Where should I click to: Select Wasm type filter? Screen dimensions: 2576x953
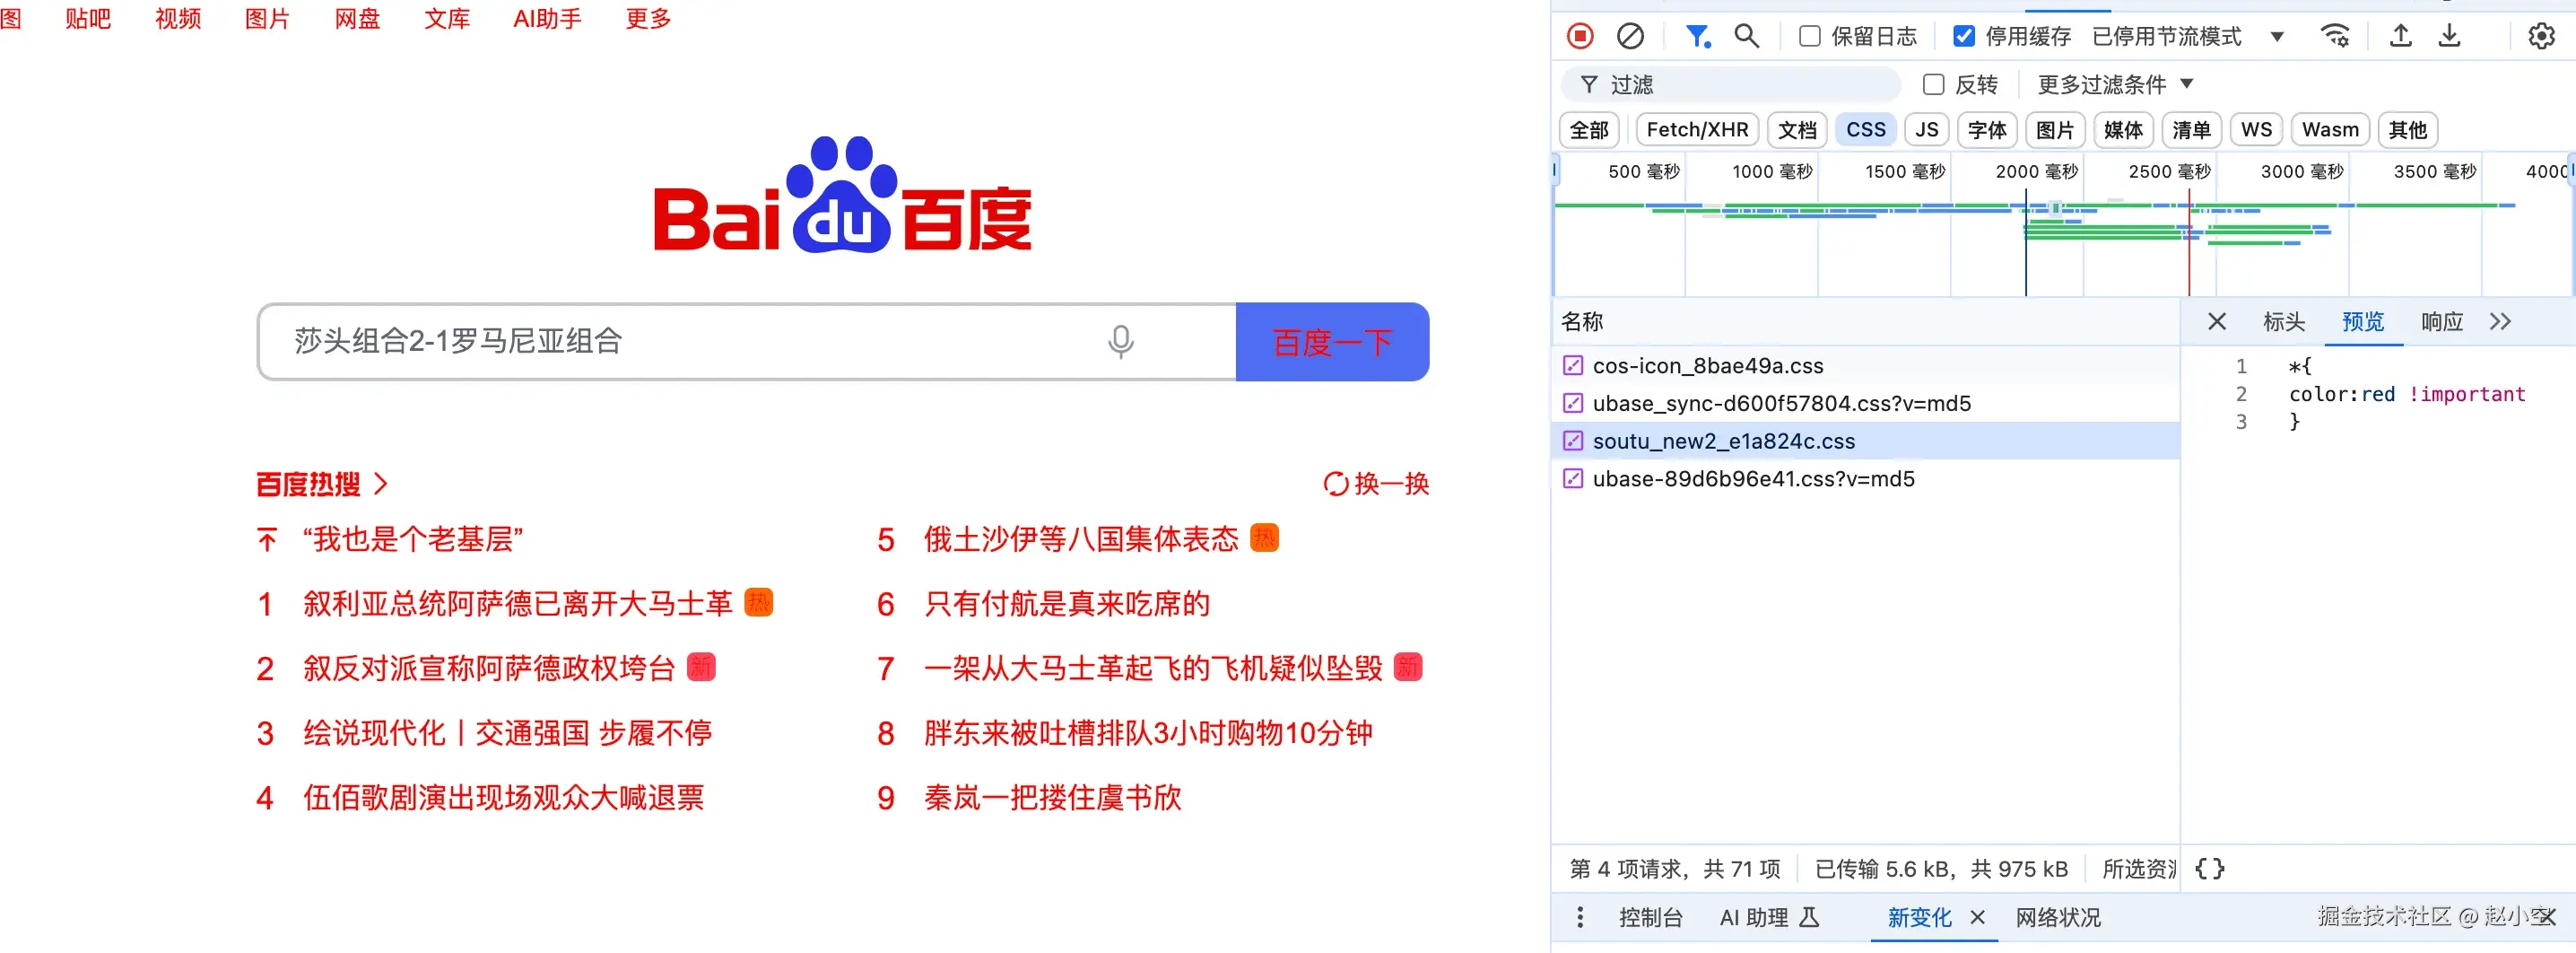click(x=2330, y=130)
